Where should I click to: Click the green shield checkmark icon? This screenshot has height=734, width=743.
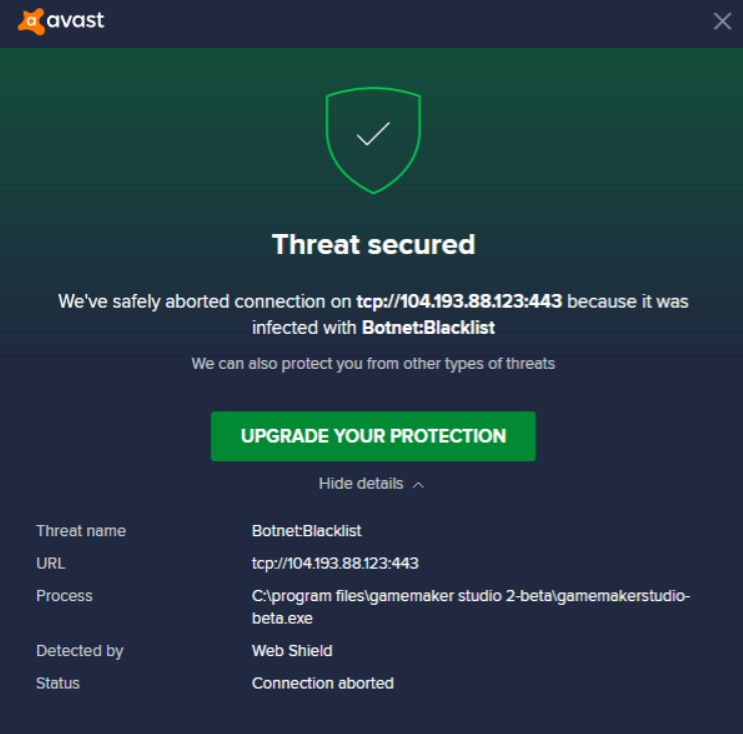[x=373, y=140]
